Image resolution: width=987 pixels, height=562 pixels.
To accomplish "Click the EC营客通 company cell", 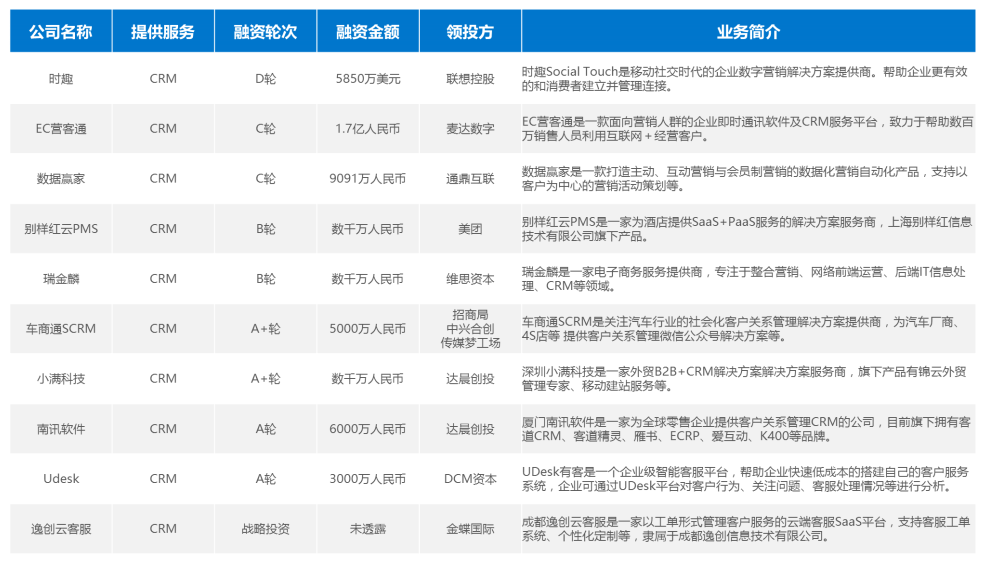I will point(61,129).
